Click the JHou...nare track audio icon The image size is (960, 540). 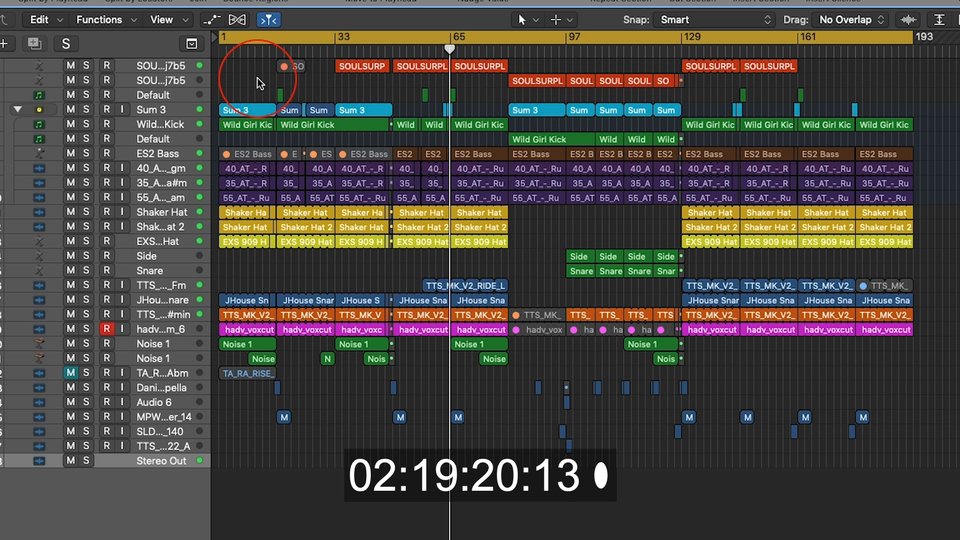pos(39,300)
